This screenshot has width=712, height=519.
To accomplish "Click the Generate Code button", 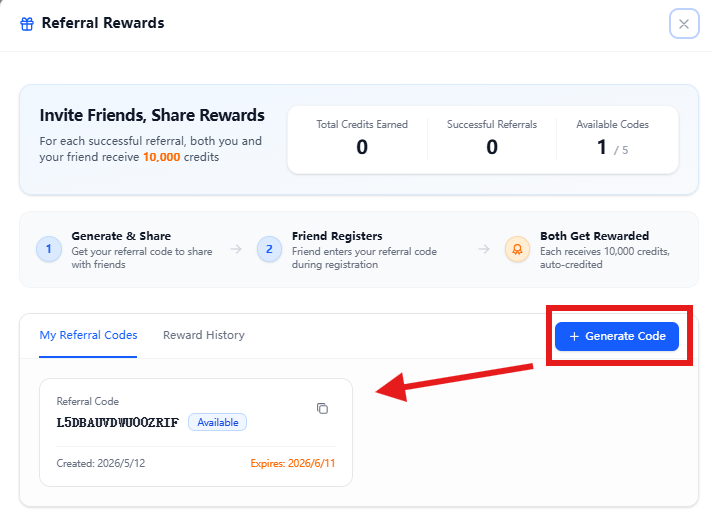I will (x=617, y=336).
